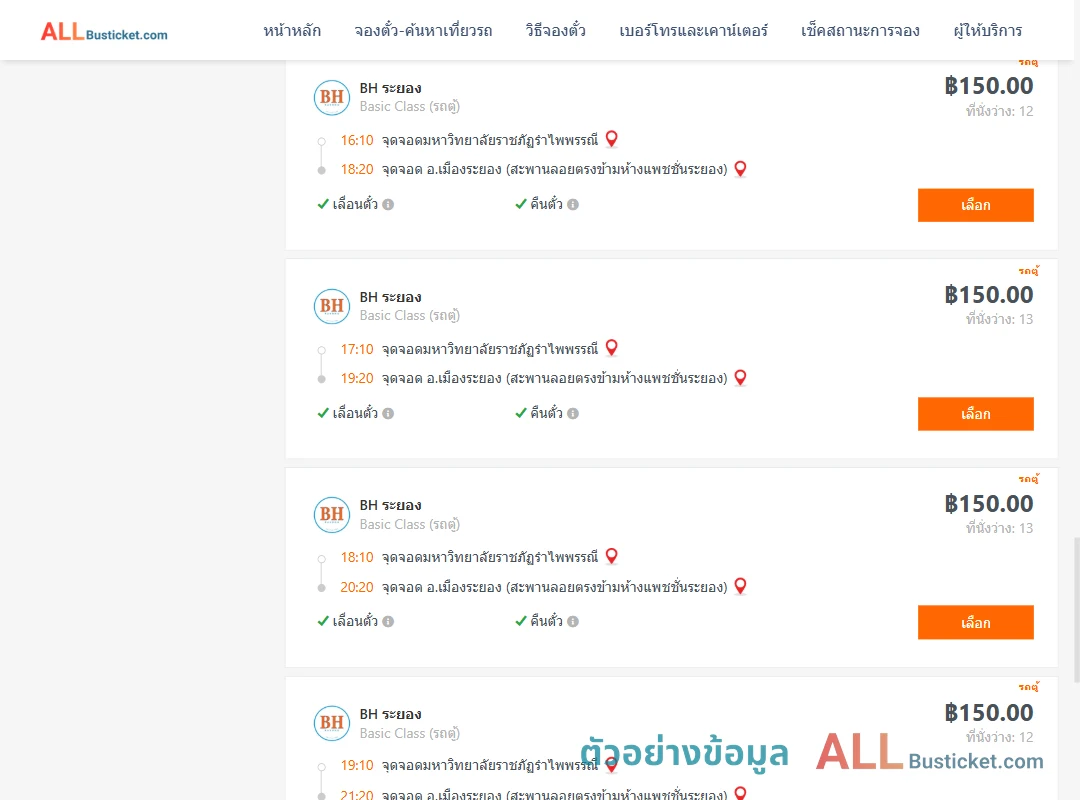
Task: Click 16:10 stop name จุดจอดมหาวิทยาลัยราชภัฏรำไพพรรณี
Action: 490,141
